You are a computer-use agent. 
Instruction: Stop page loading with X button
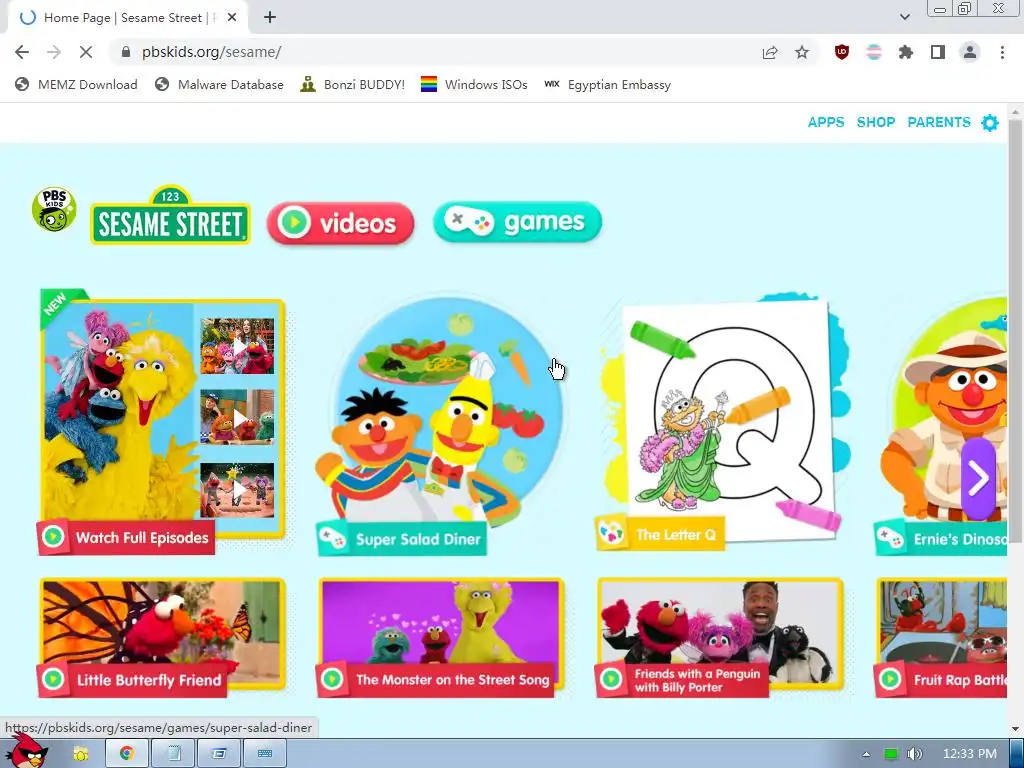86,52
